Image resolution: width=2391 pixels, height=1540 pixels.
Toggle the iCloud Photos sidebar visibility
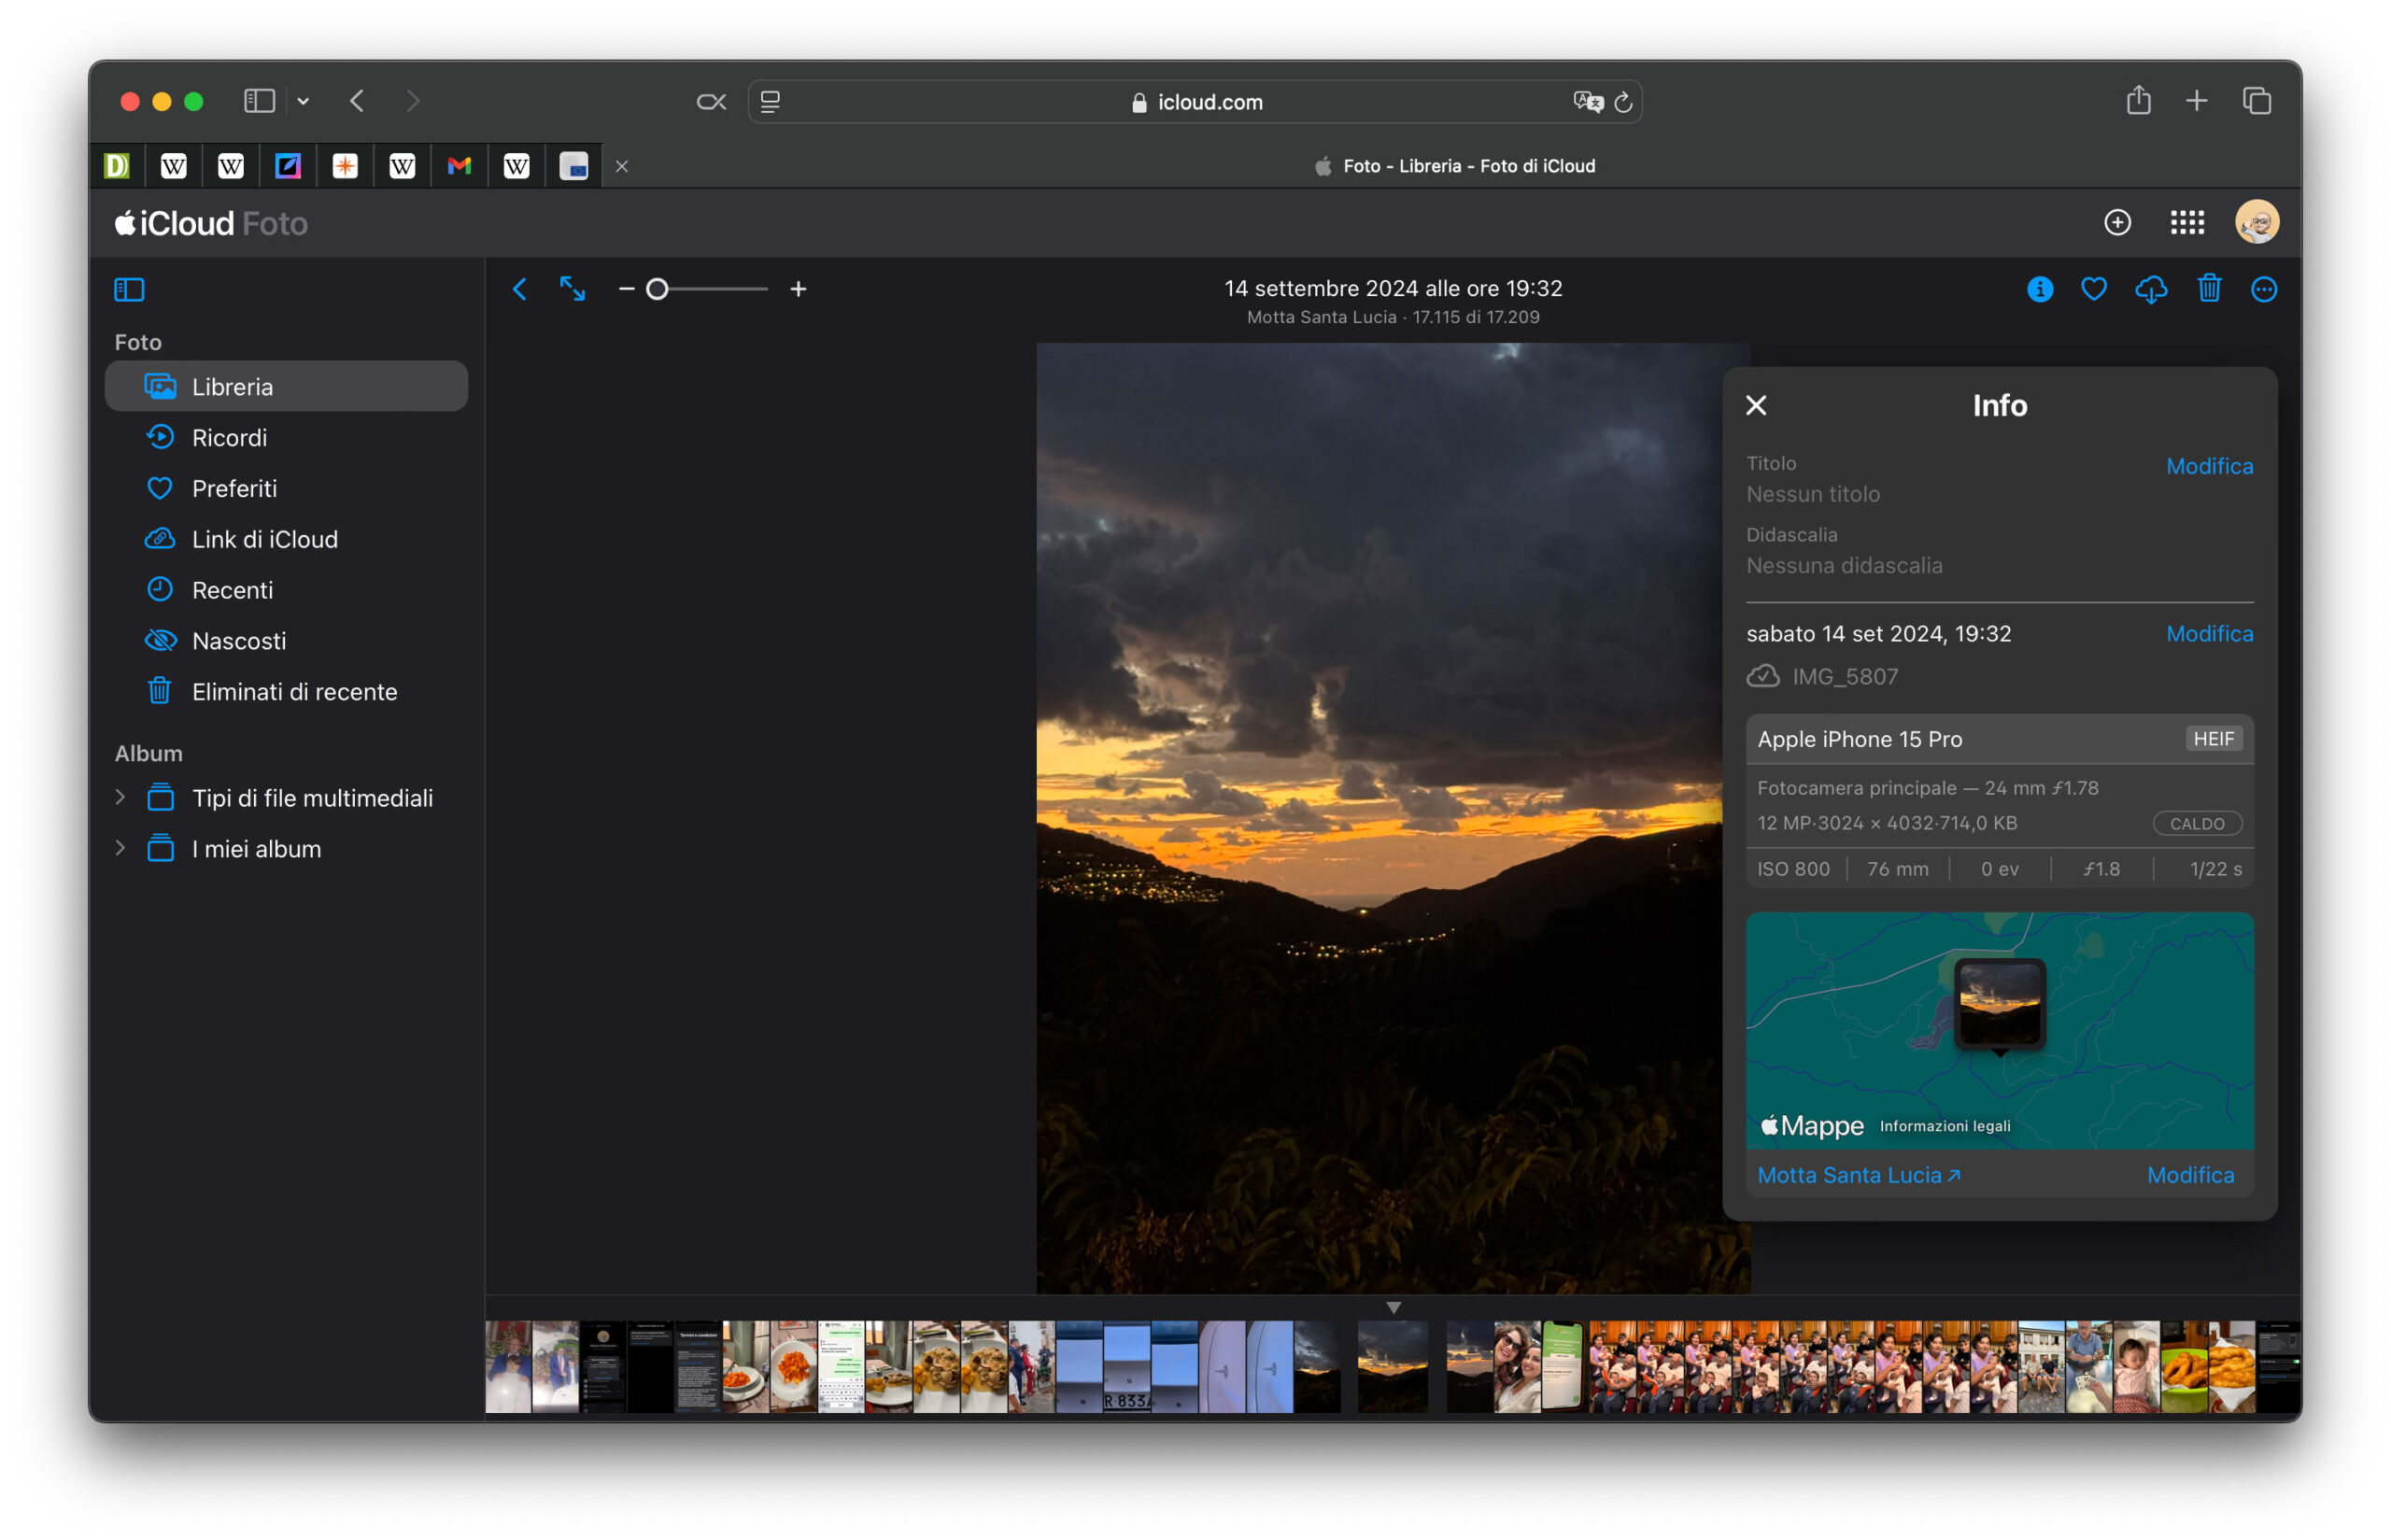129,290
